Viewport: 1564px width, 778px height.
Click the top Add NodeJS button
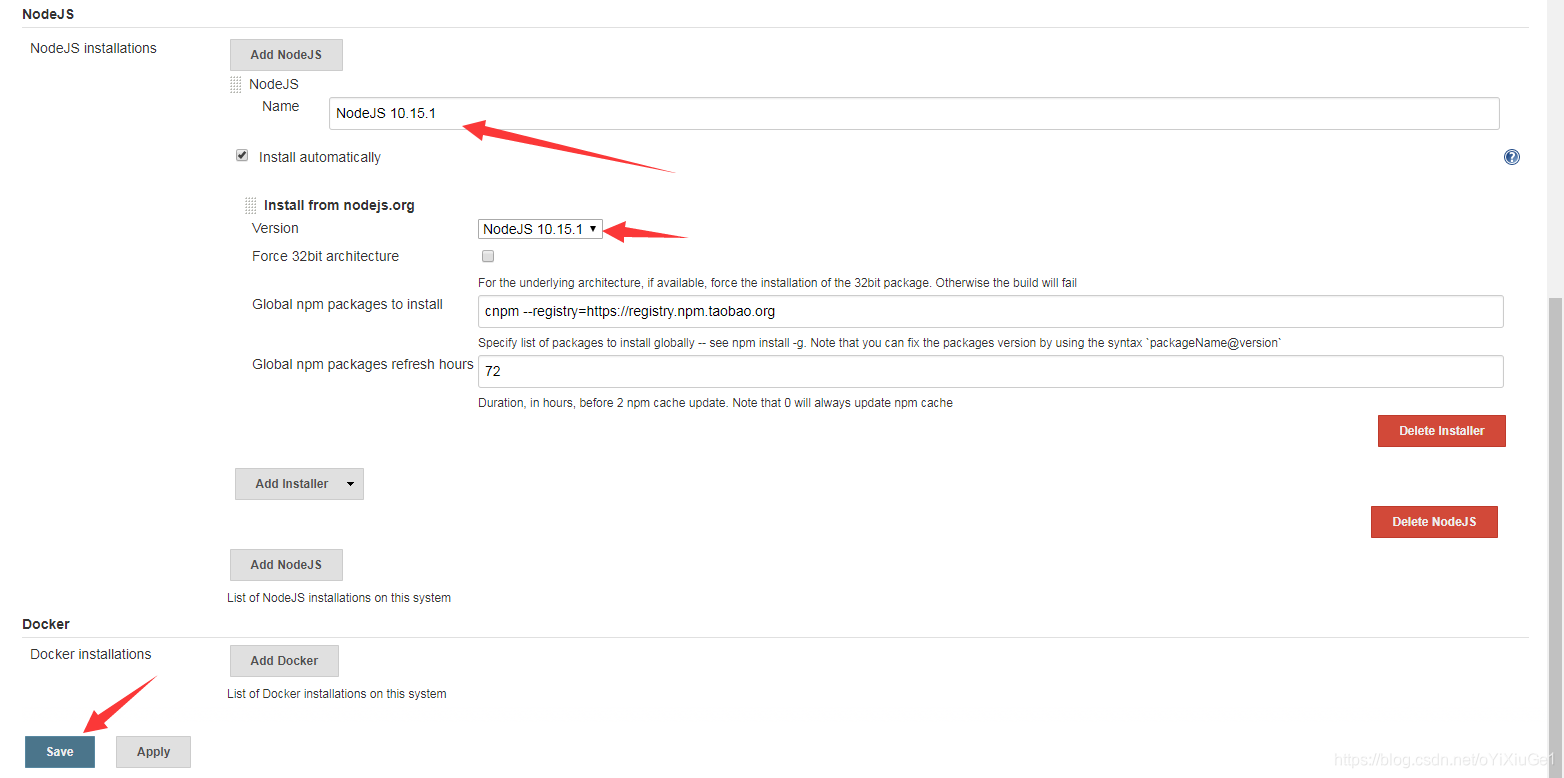pos(286,55)
